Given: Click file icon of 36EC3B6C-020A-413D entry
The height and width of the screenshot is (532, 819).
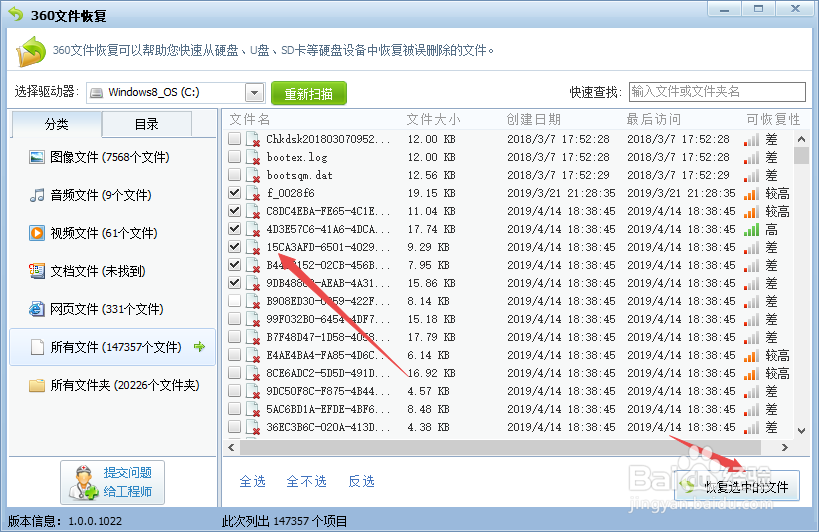Looking at the screenshot, I should [253, 427].
